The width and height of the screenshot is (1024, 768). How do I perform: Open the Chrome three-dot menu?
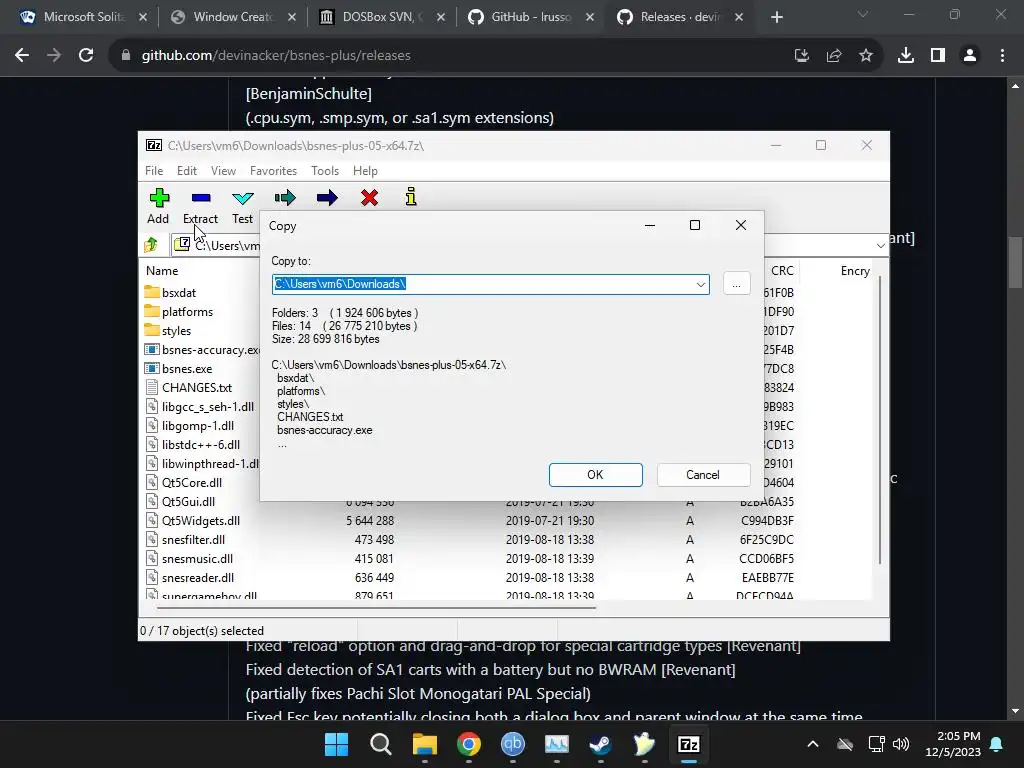pos(1002,56)
